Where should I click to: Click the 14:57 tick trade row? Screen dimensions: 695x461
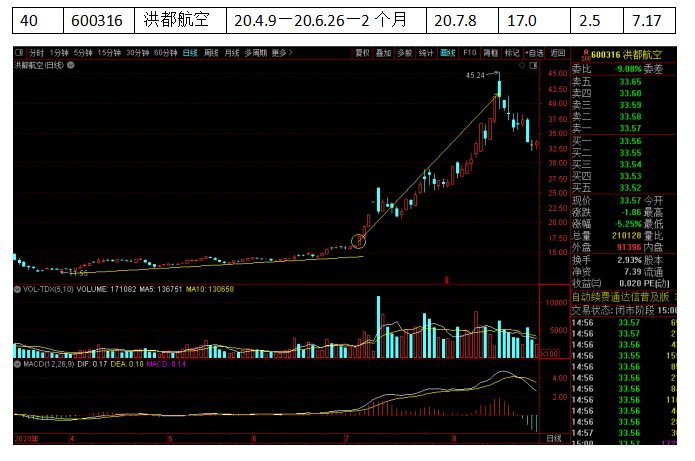click(x=623, y=433)
